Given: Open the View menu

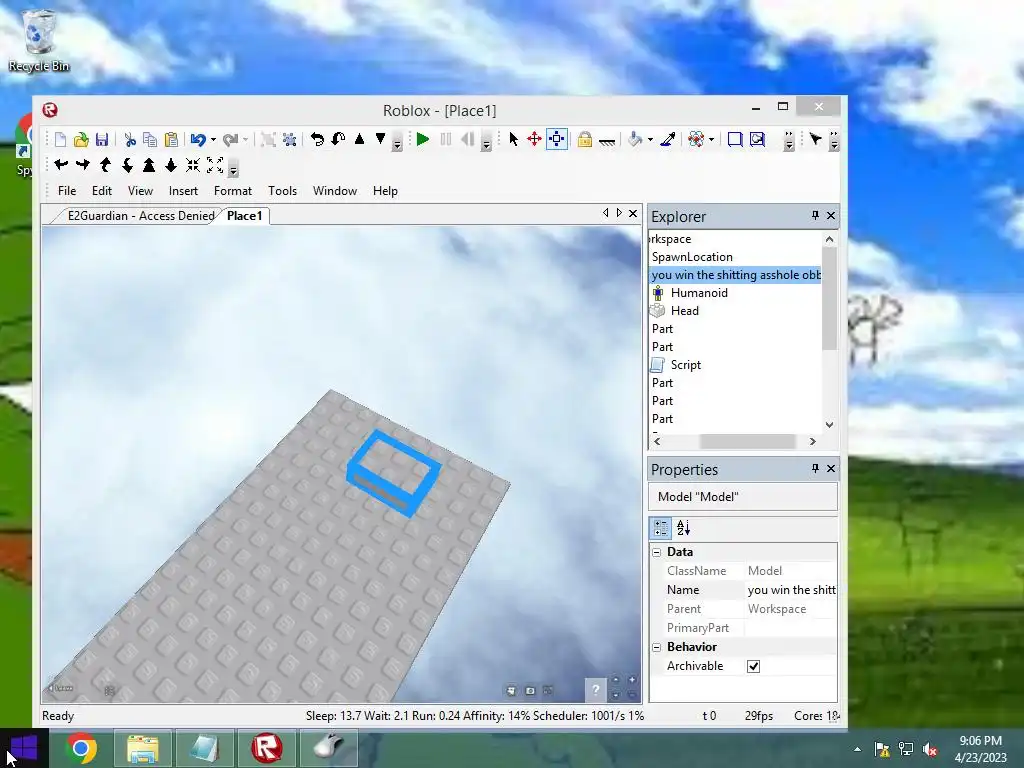Looking at the screenshot, I should 140,191.
